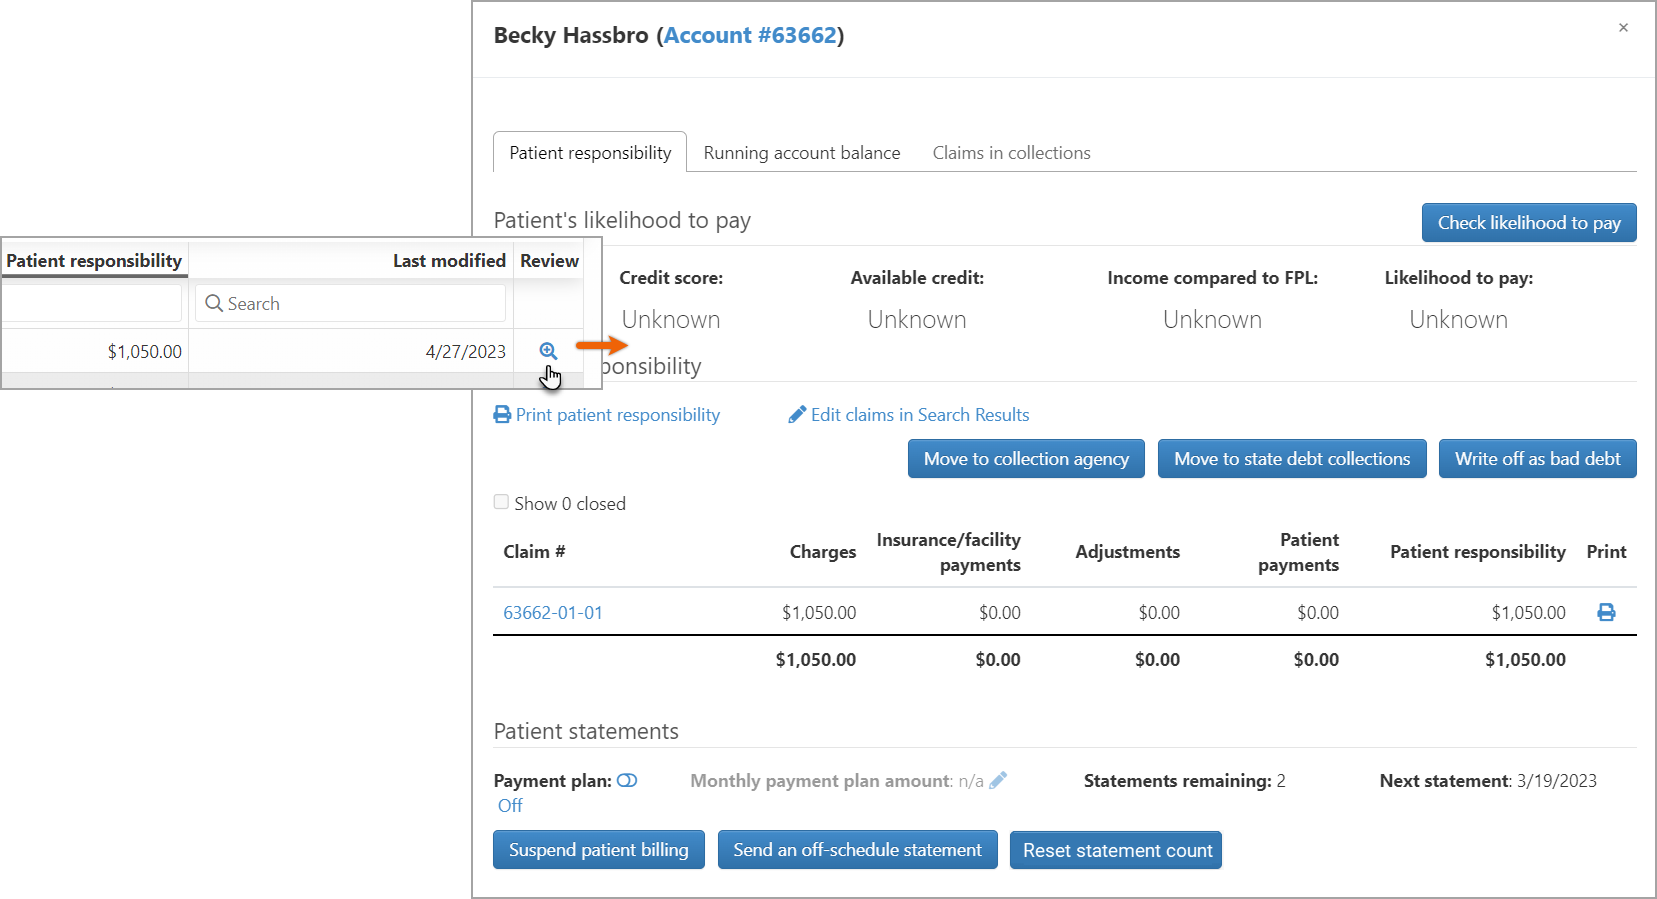
Task: Edit monthly payment plan amount pencil icon
Action: pyautogui.click(x=998, y=781)
